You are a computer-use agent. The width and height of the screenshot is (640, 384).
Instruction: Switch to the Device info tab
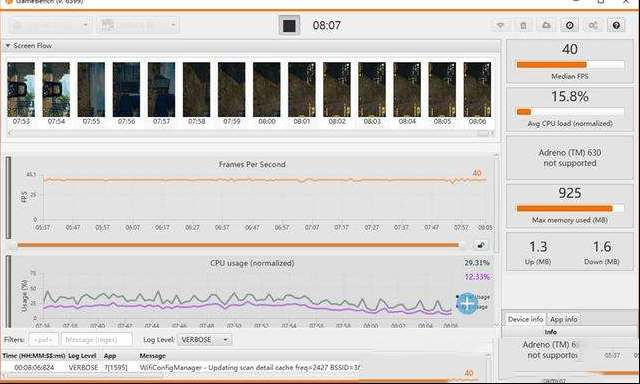pos(525,319)
